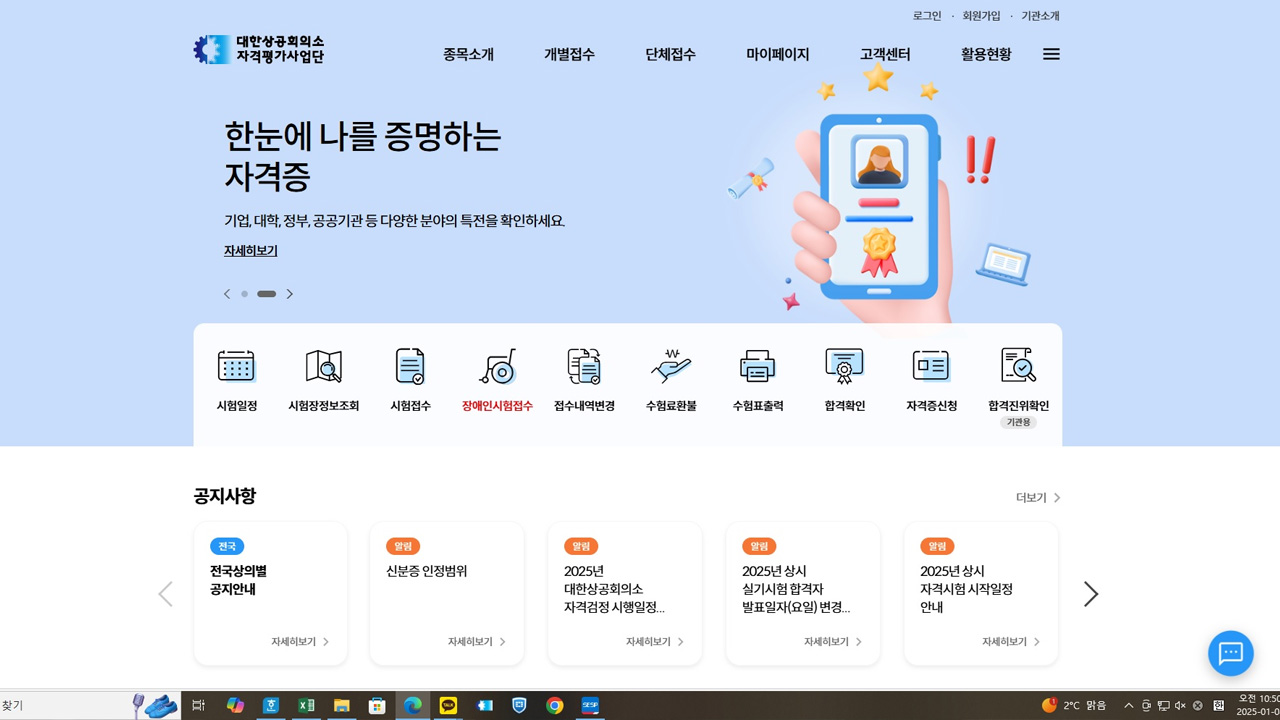Open 더보기 next to 공지사항
The width and height of the screenshot is (1280, 720).
[x=1033, y=497]
